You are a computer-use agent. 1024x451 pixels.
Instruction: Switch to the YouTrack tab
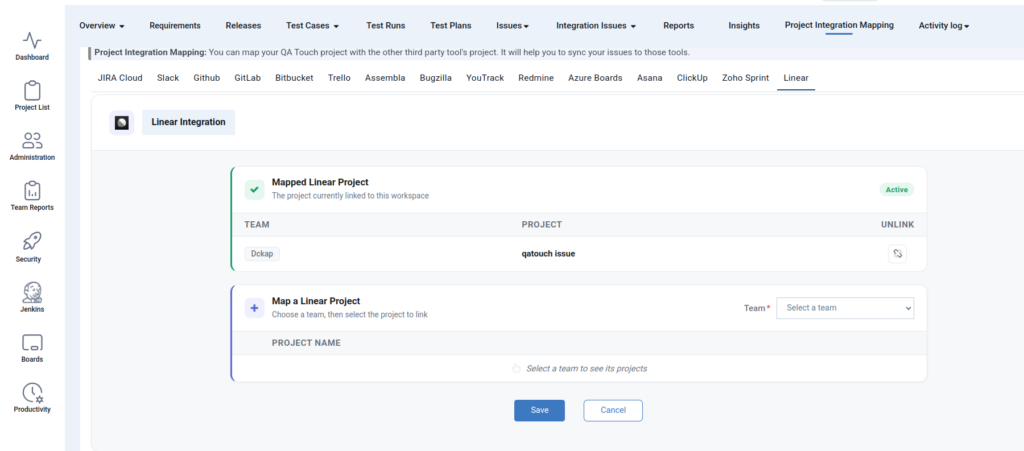485,78
